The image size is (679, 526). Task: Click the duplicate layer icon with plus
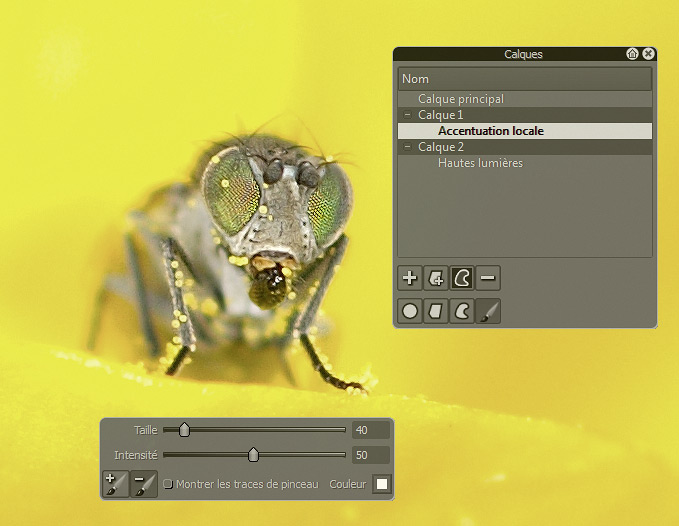(x=436, y=278)
